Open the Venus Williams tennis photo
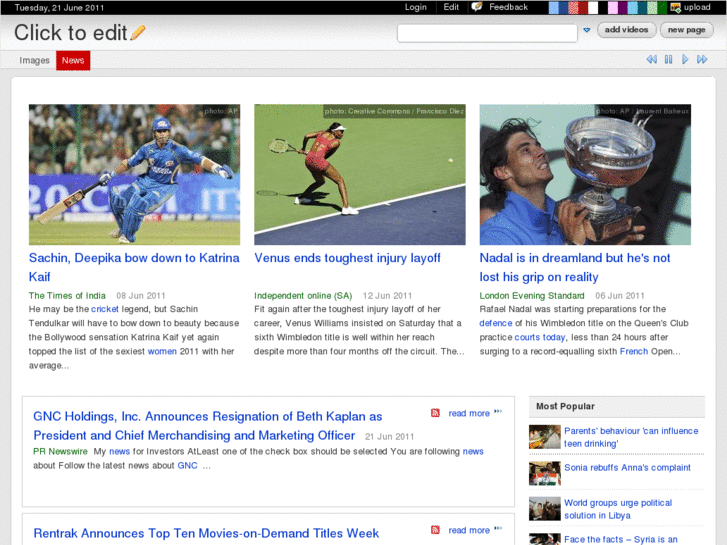The height and width of the screenshot is (545, 727). (x=360, y=174)
